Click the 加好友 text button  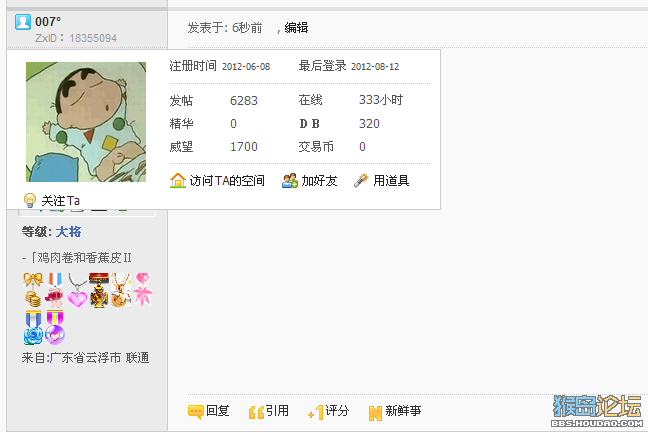(x=319, y=181)
